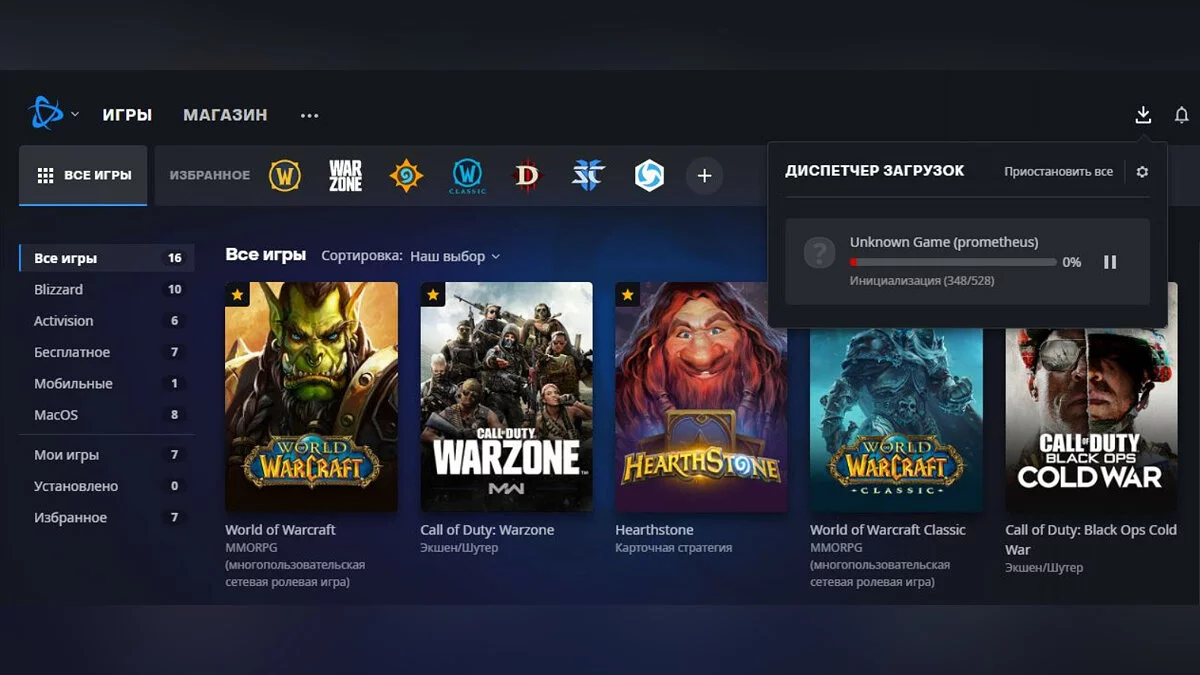The width and height of the screenshot is (1200, 675).
Task: Open the Наш выбор sort dropdown
Action: coord(455,256)
